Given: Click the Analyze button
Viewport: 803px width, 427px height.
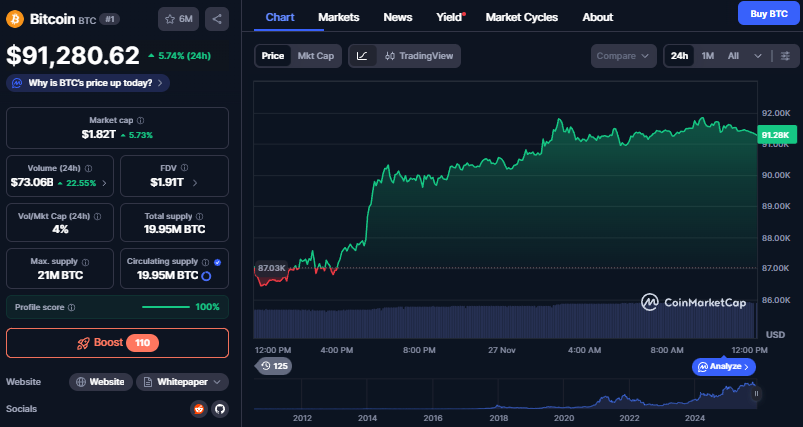Looking at the screenshot, I should click(x=724, y=367).
